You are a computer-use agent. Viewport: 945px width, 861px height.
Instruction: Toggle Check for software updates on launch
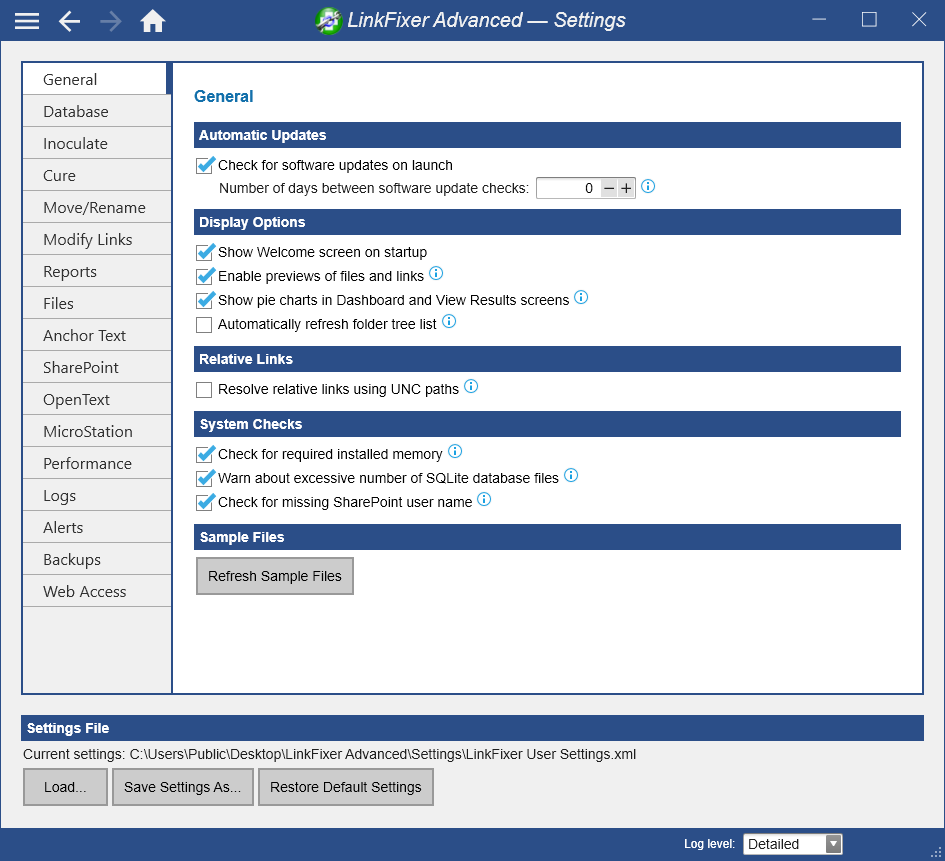204,166
